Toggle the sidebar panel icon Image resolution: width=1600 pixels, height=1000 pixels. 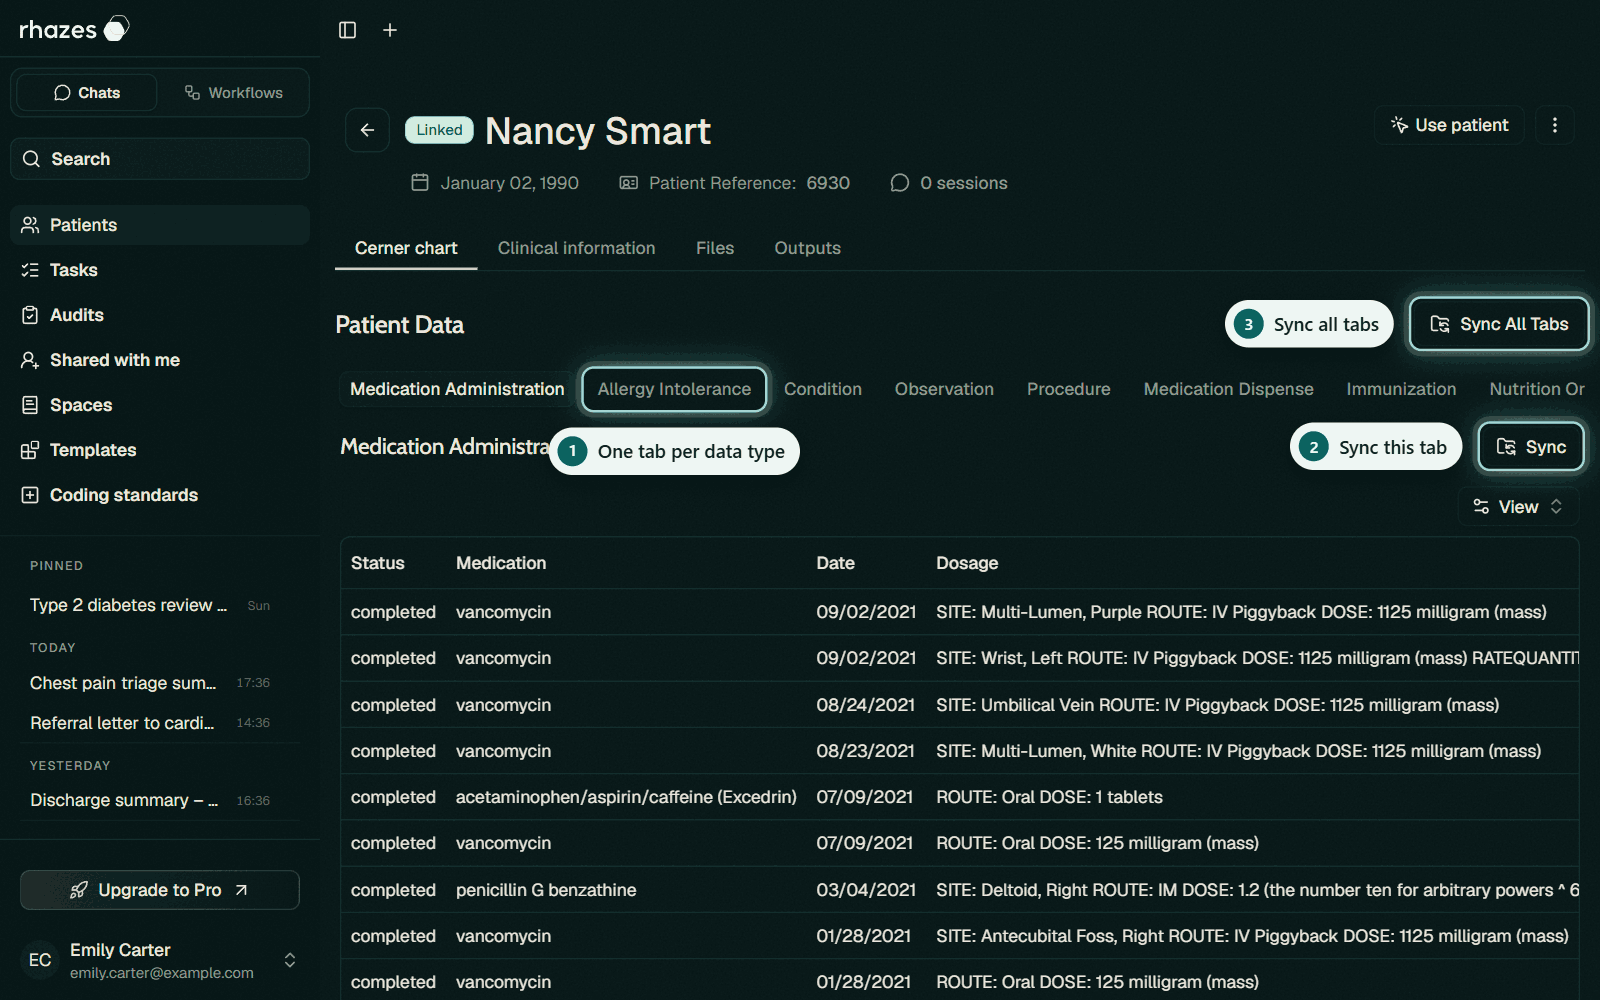pos(347,30)
